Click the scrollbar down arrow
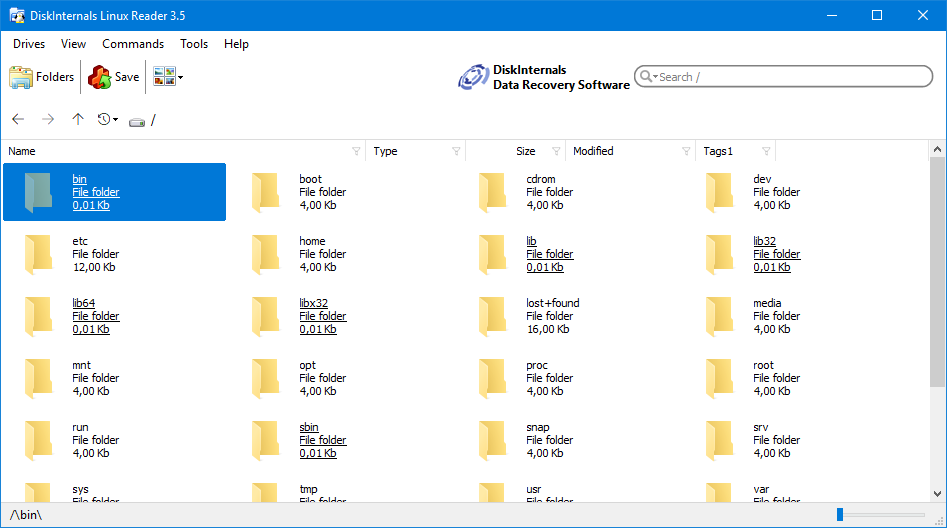Screen dimensions: 947x528 click(937, 494)
